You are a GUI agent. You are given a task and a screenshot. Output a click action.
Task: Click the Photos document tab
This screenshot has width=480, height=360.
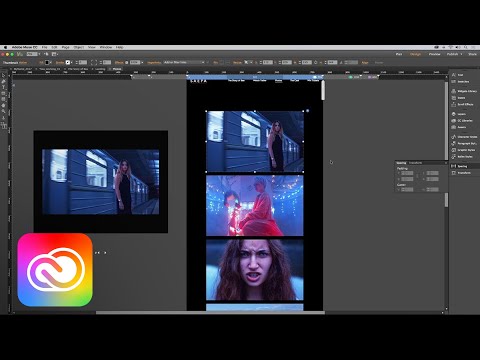117,69
